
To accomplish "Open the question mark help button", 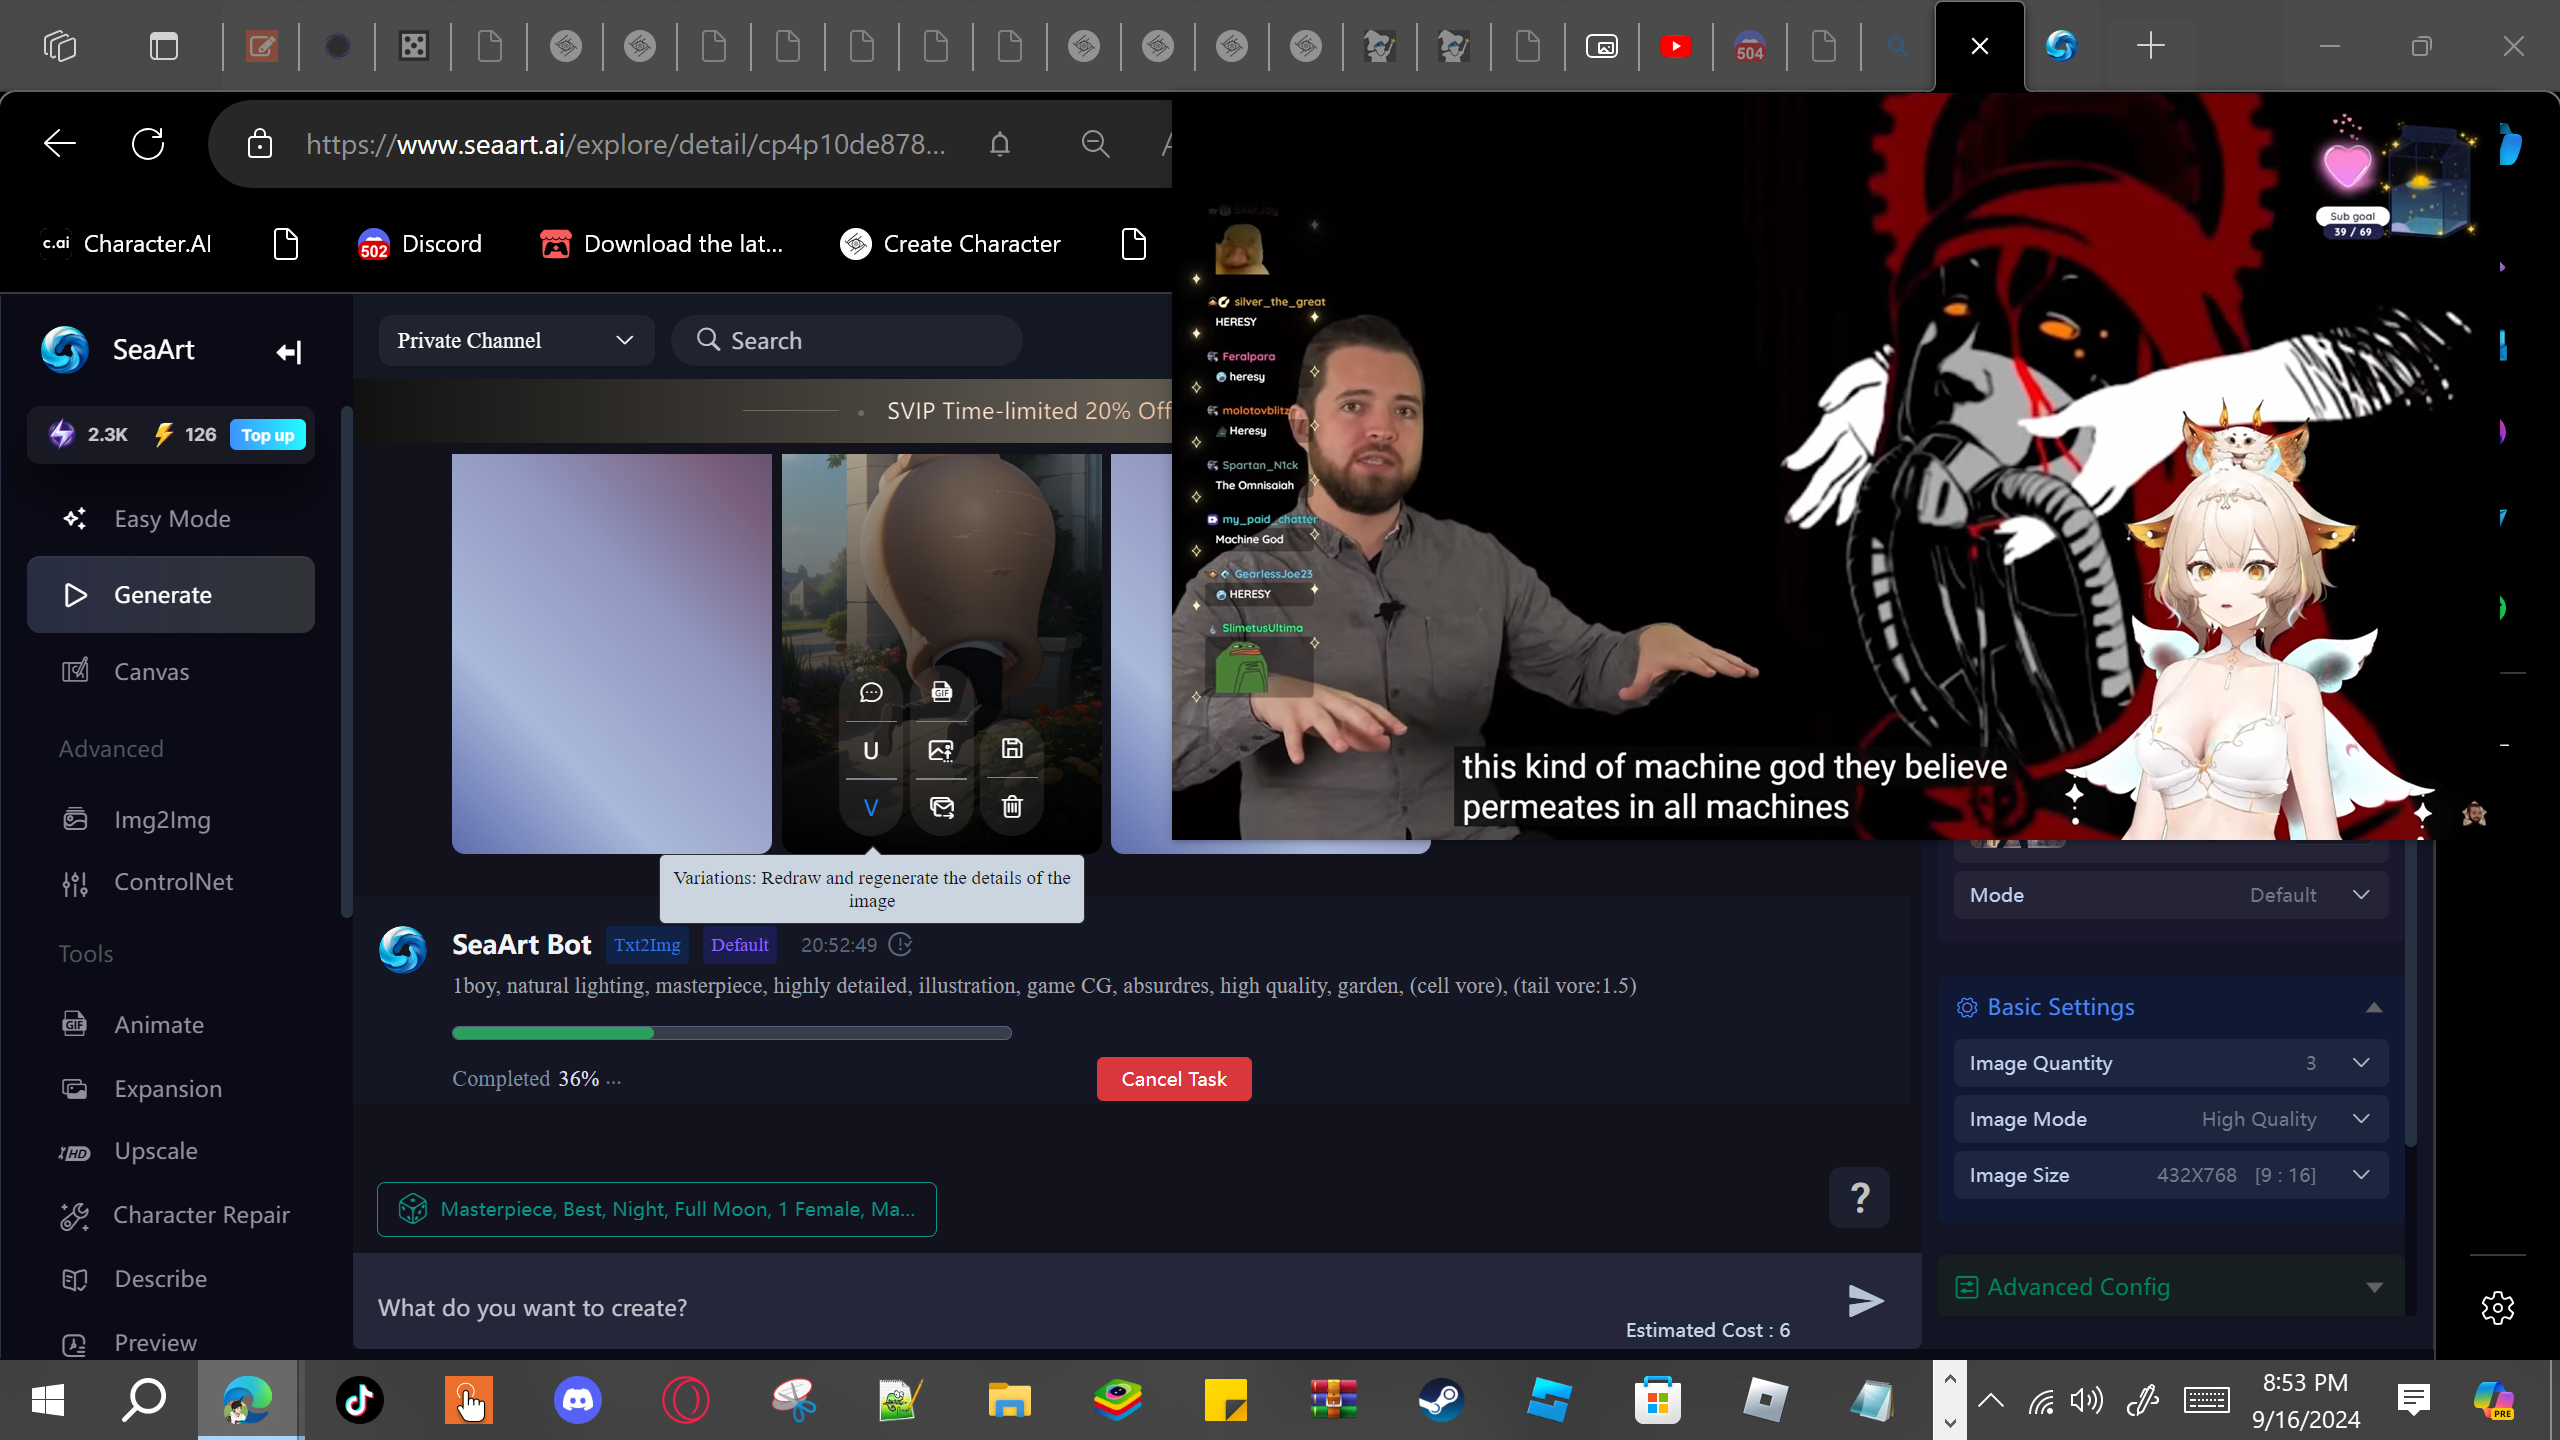I will pos(1859,1197).
